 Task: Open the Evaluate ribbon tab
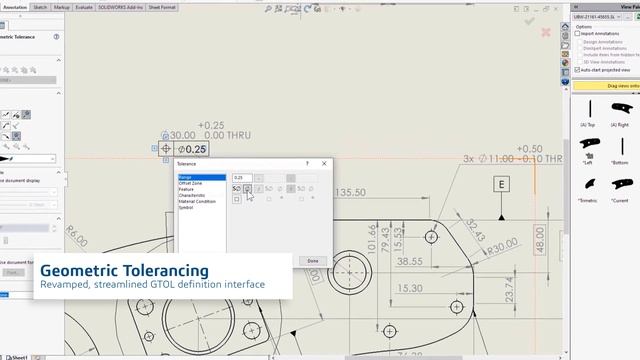tap(84, 7)
